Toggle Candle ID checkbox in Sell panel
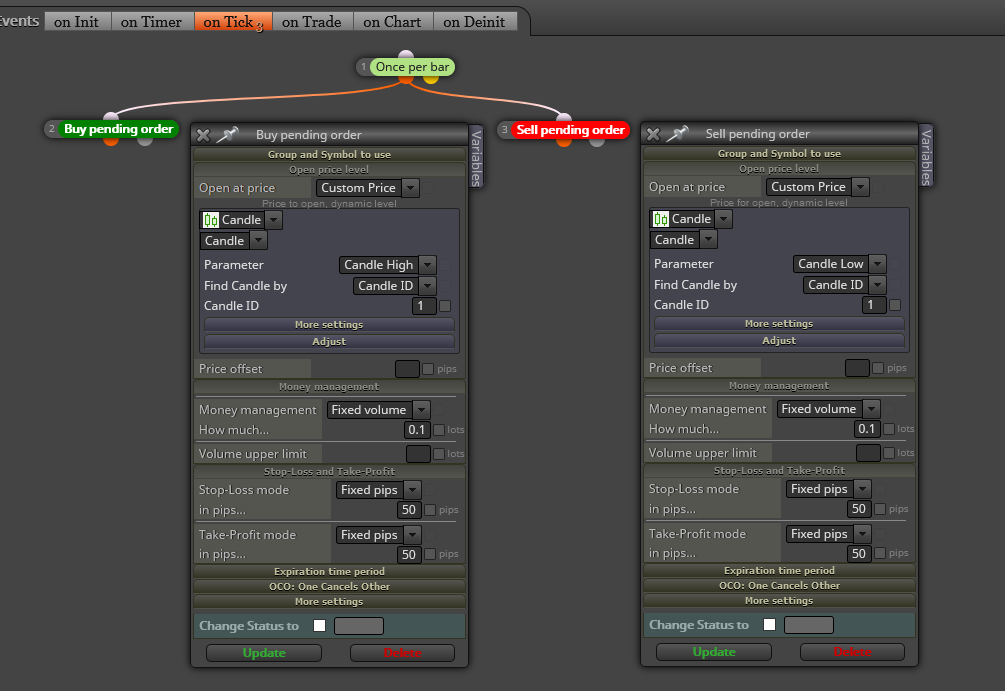 pyautogui.click(x=895, y=305)
